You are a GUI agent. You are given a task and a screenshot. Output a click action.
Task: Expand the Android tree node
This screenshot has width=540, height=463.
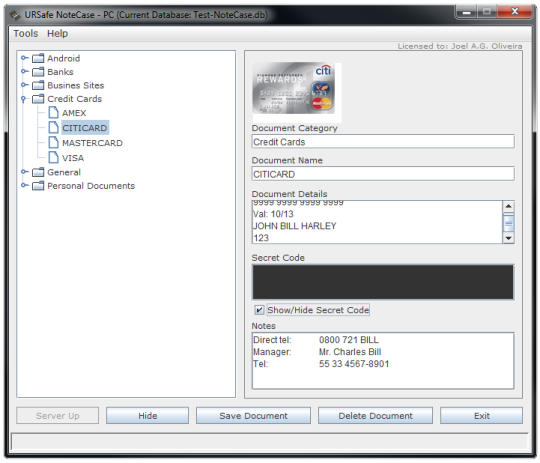[x=24, y=58]
